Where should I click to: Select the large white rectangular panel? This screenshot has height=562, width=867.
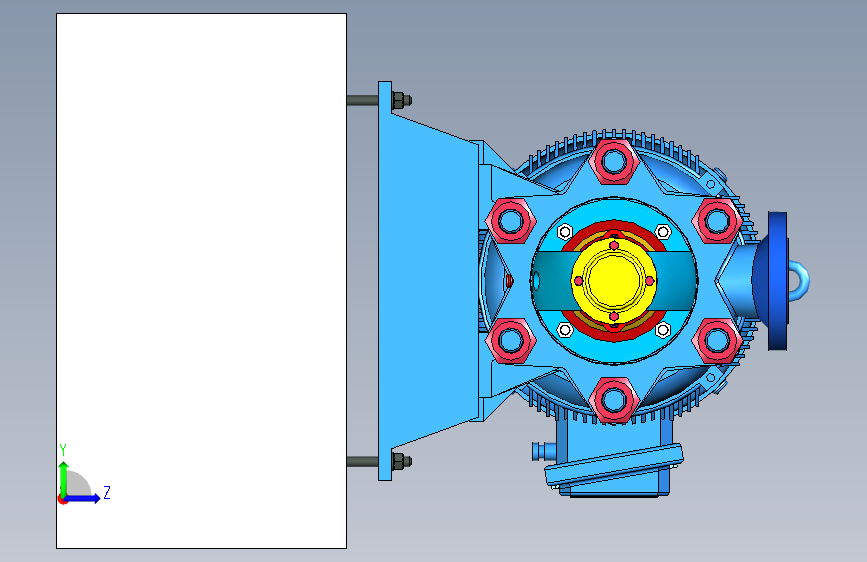click(x=201, y=281)
